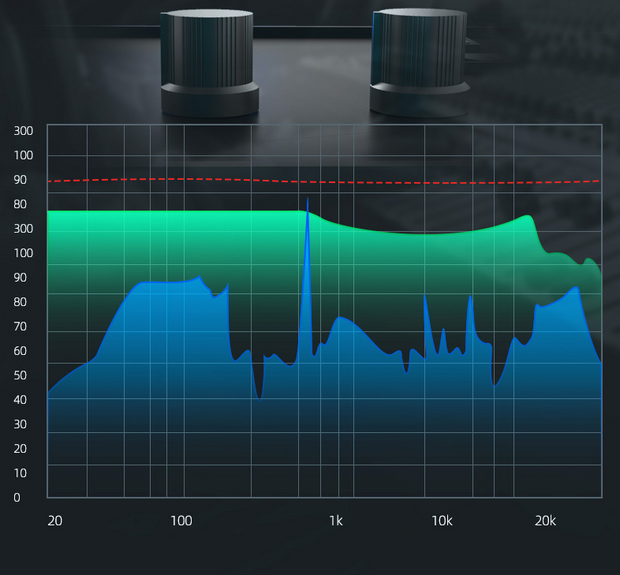Click the 10 level axis label

[x=20, y=473]
